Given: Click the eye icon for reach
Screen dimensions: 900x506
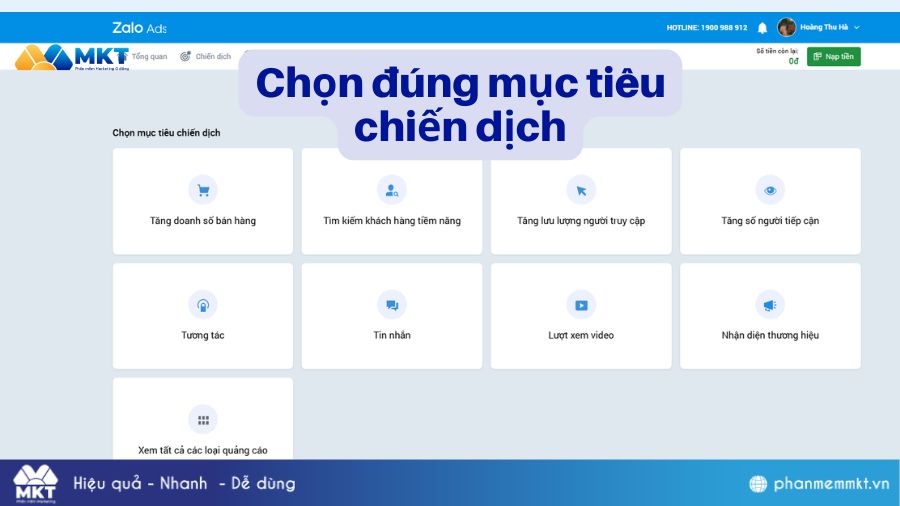Looking at the screenshot, I should (x=770, y=190).
